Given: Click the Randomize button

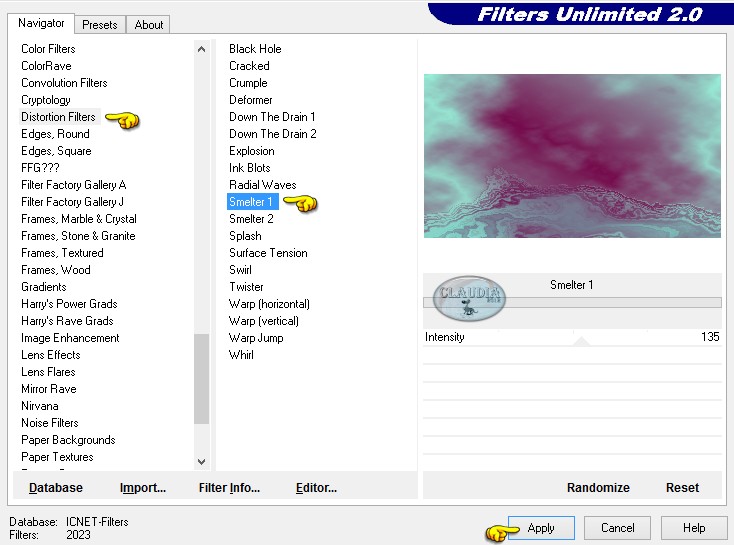Looking at the screenshot, I should click(x=598, y=488).
